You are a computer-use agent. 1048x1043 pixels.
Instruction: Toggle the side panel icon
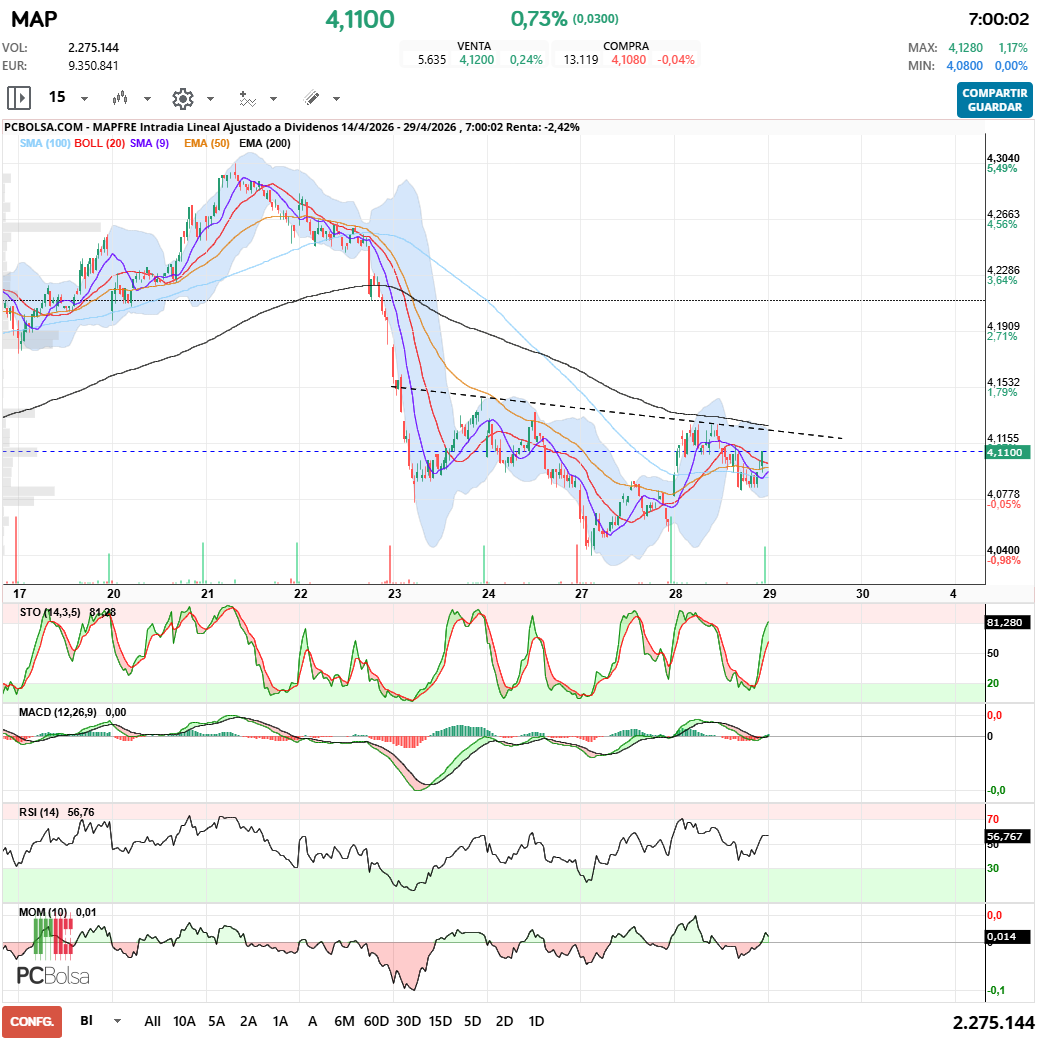19,98
